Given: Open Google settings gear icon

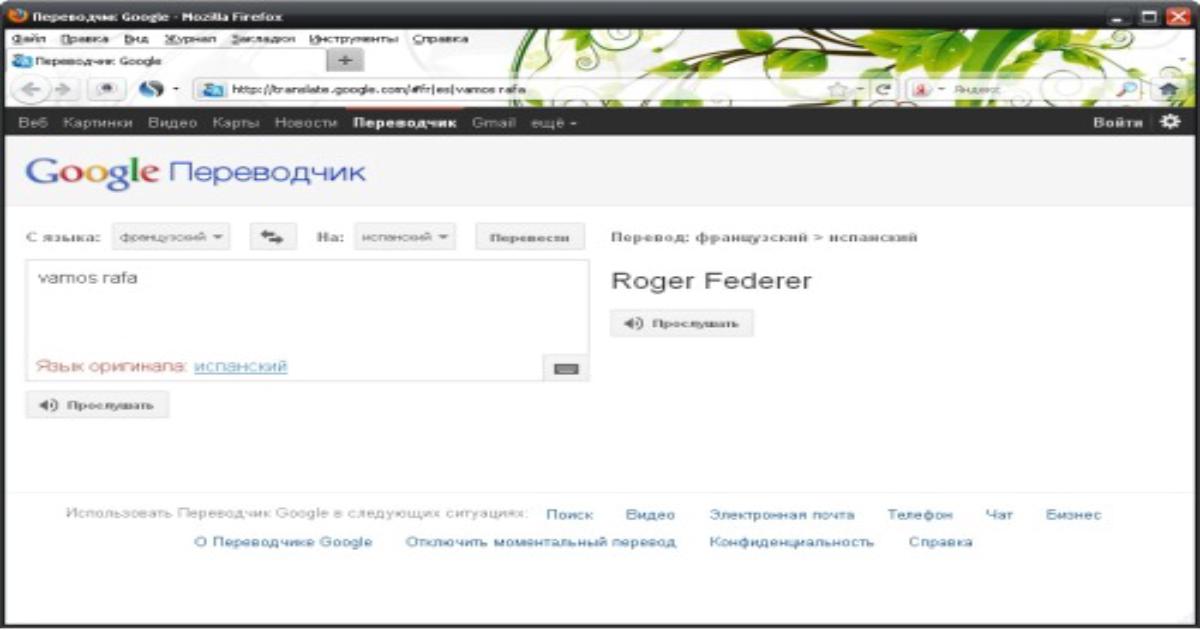Looking at the screenshot, I should (1169, 122).
